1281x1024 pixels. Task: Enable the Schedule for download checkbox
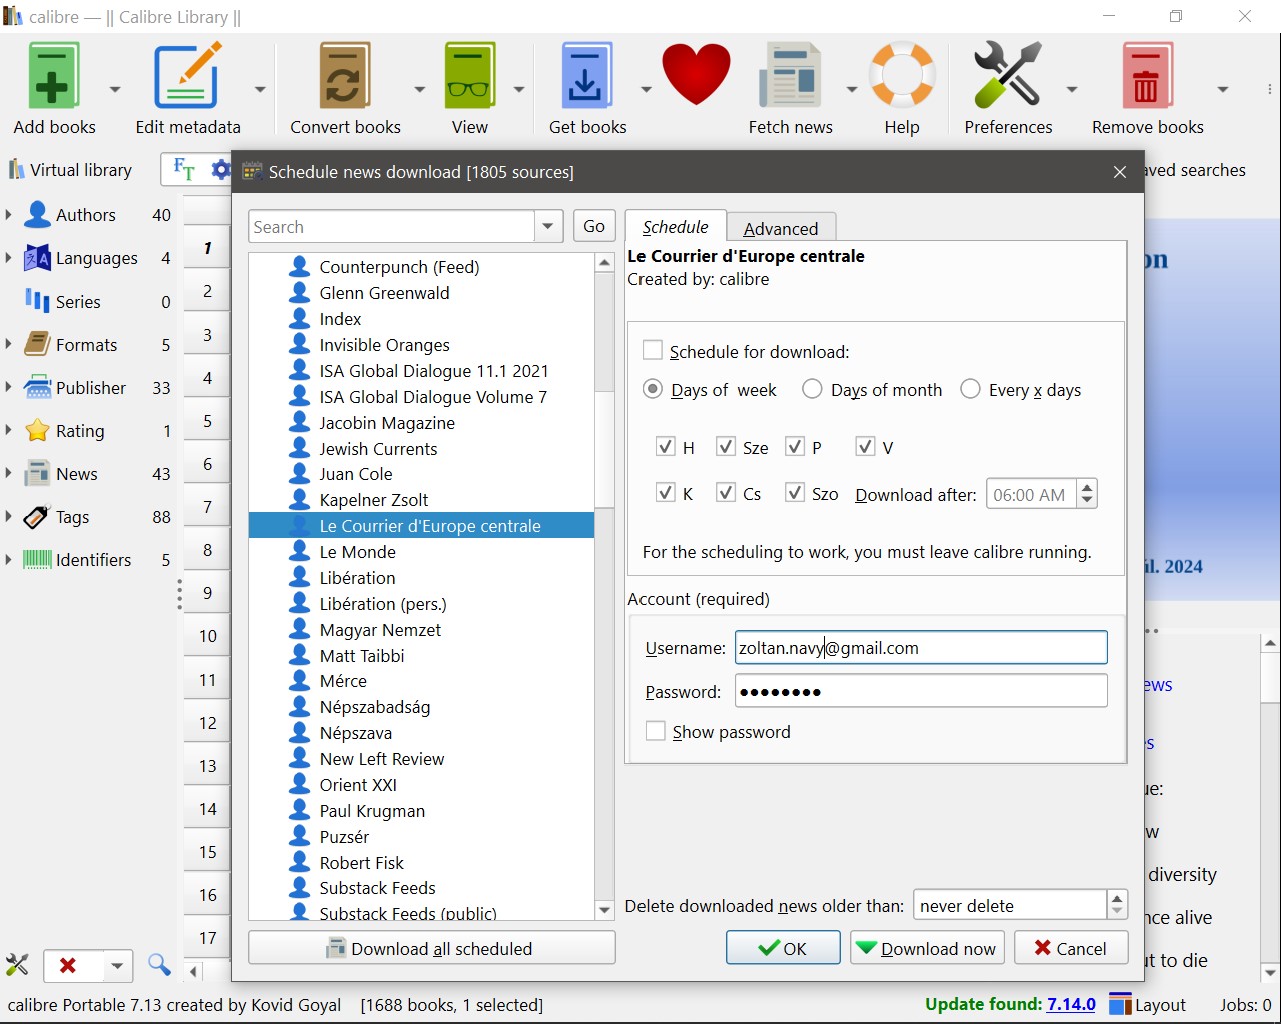[653, 351]
